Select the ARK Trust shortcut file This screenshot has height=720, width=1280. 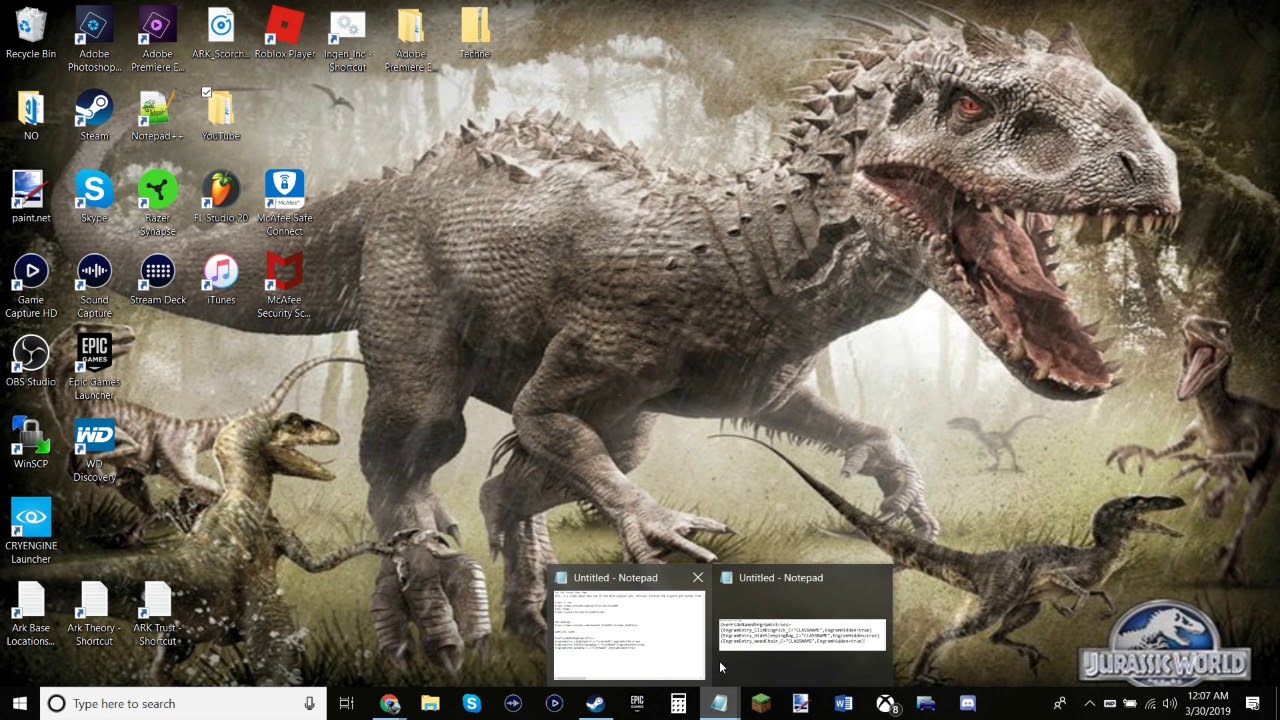[157, 614]
